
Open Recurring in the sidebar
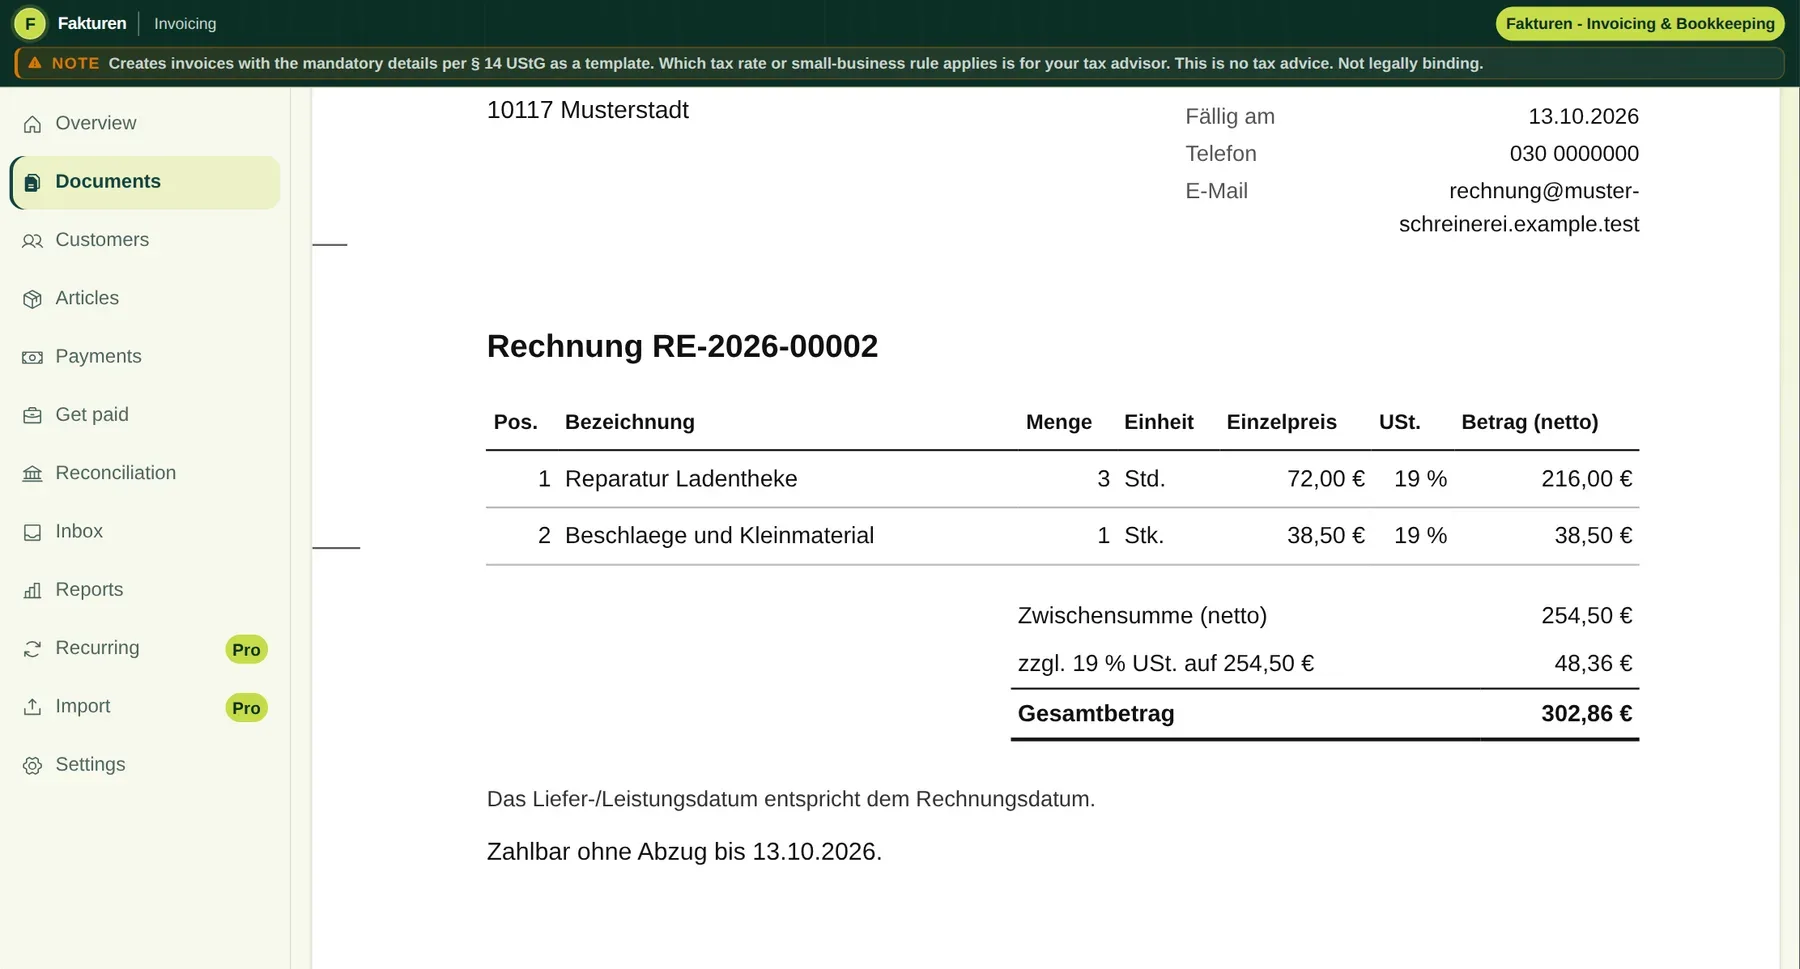(145, 648)
